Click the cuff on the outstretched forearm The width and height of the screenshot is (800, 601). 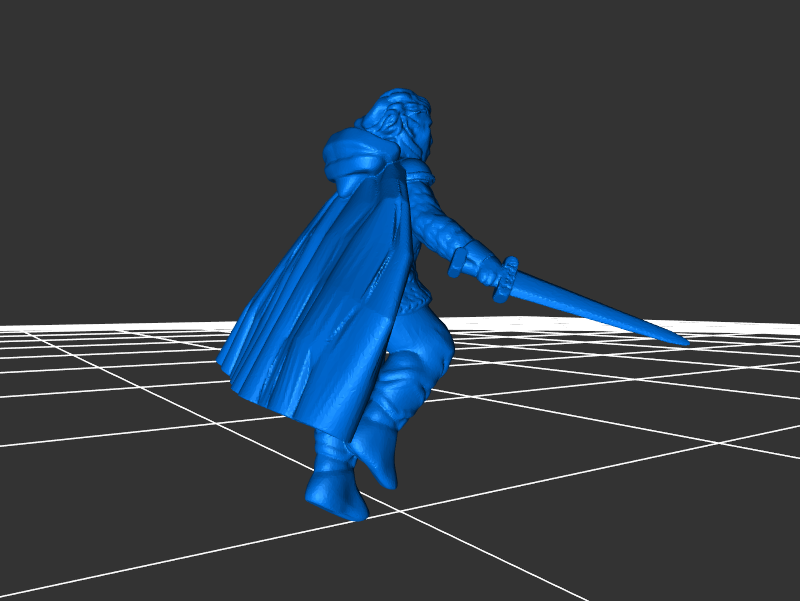pos(462,261)
